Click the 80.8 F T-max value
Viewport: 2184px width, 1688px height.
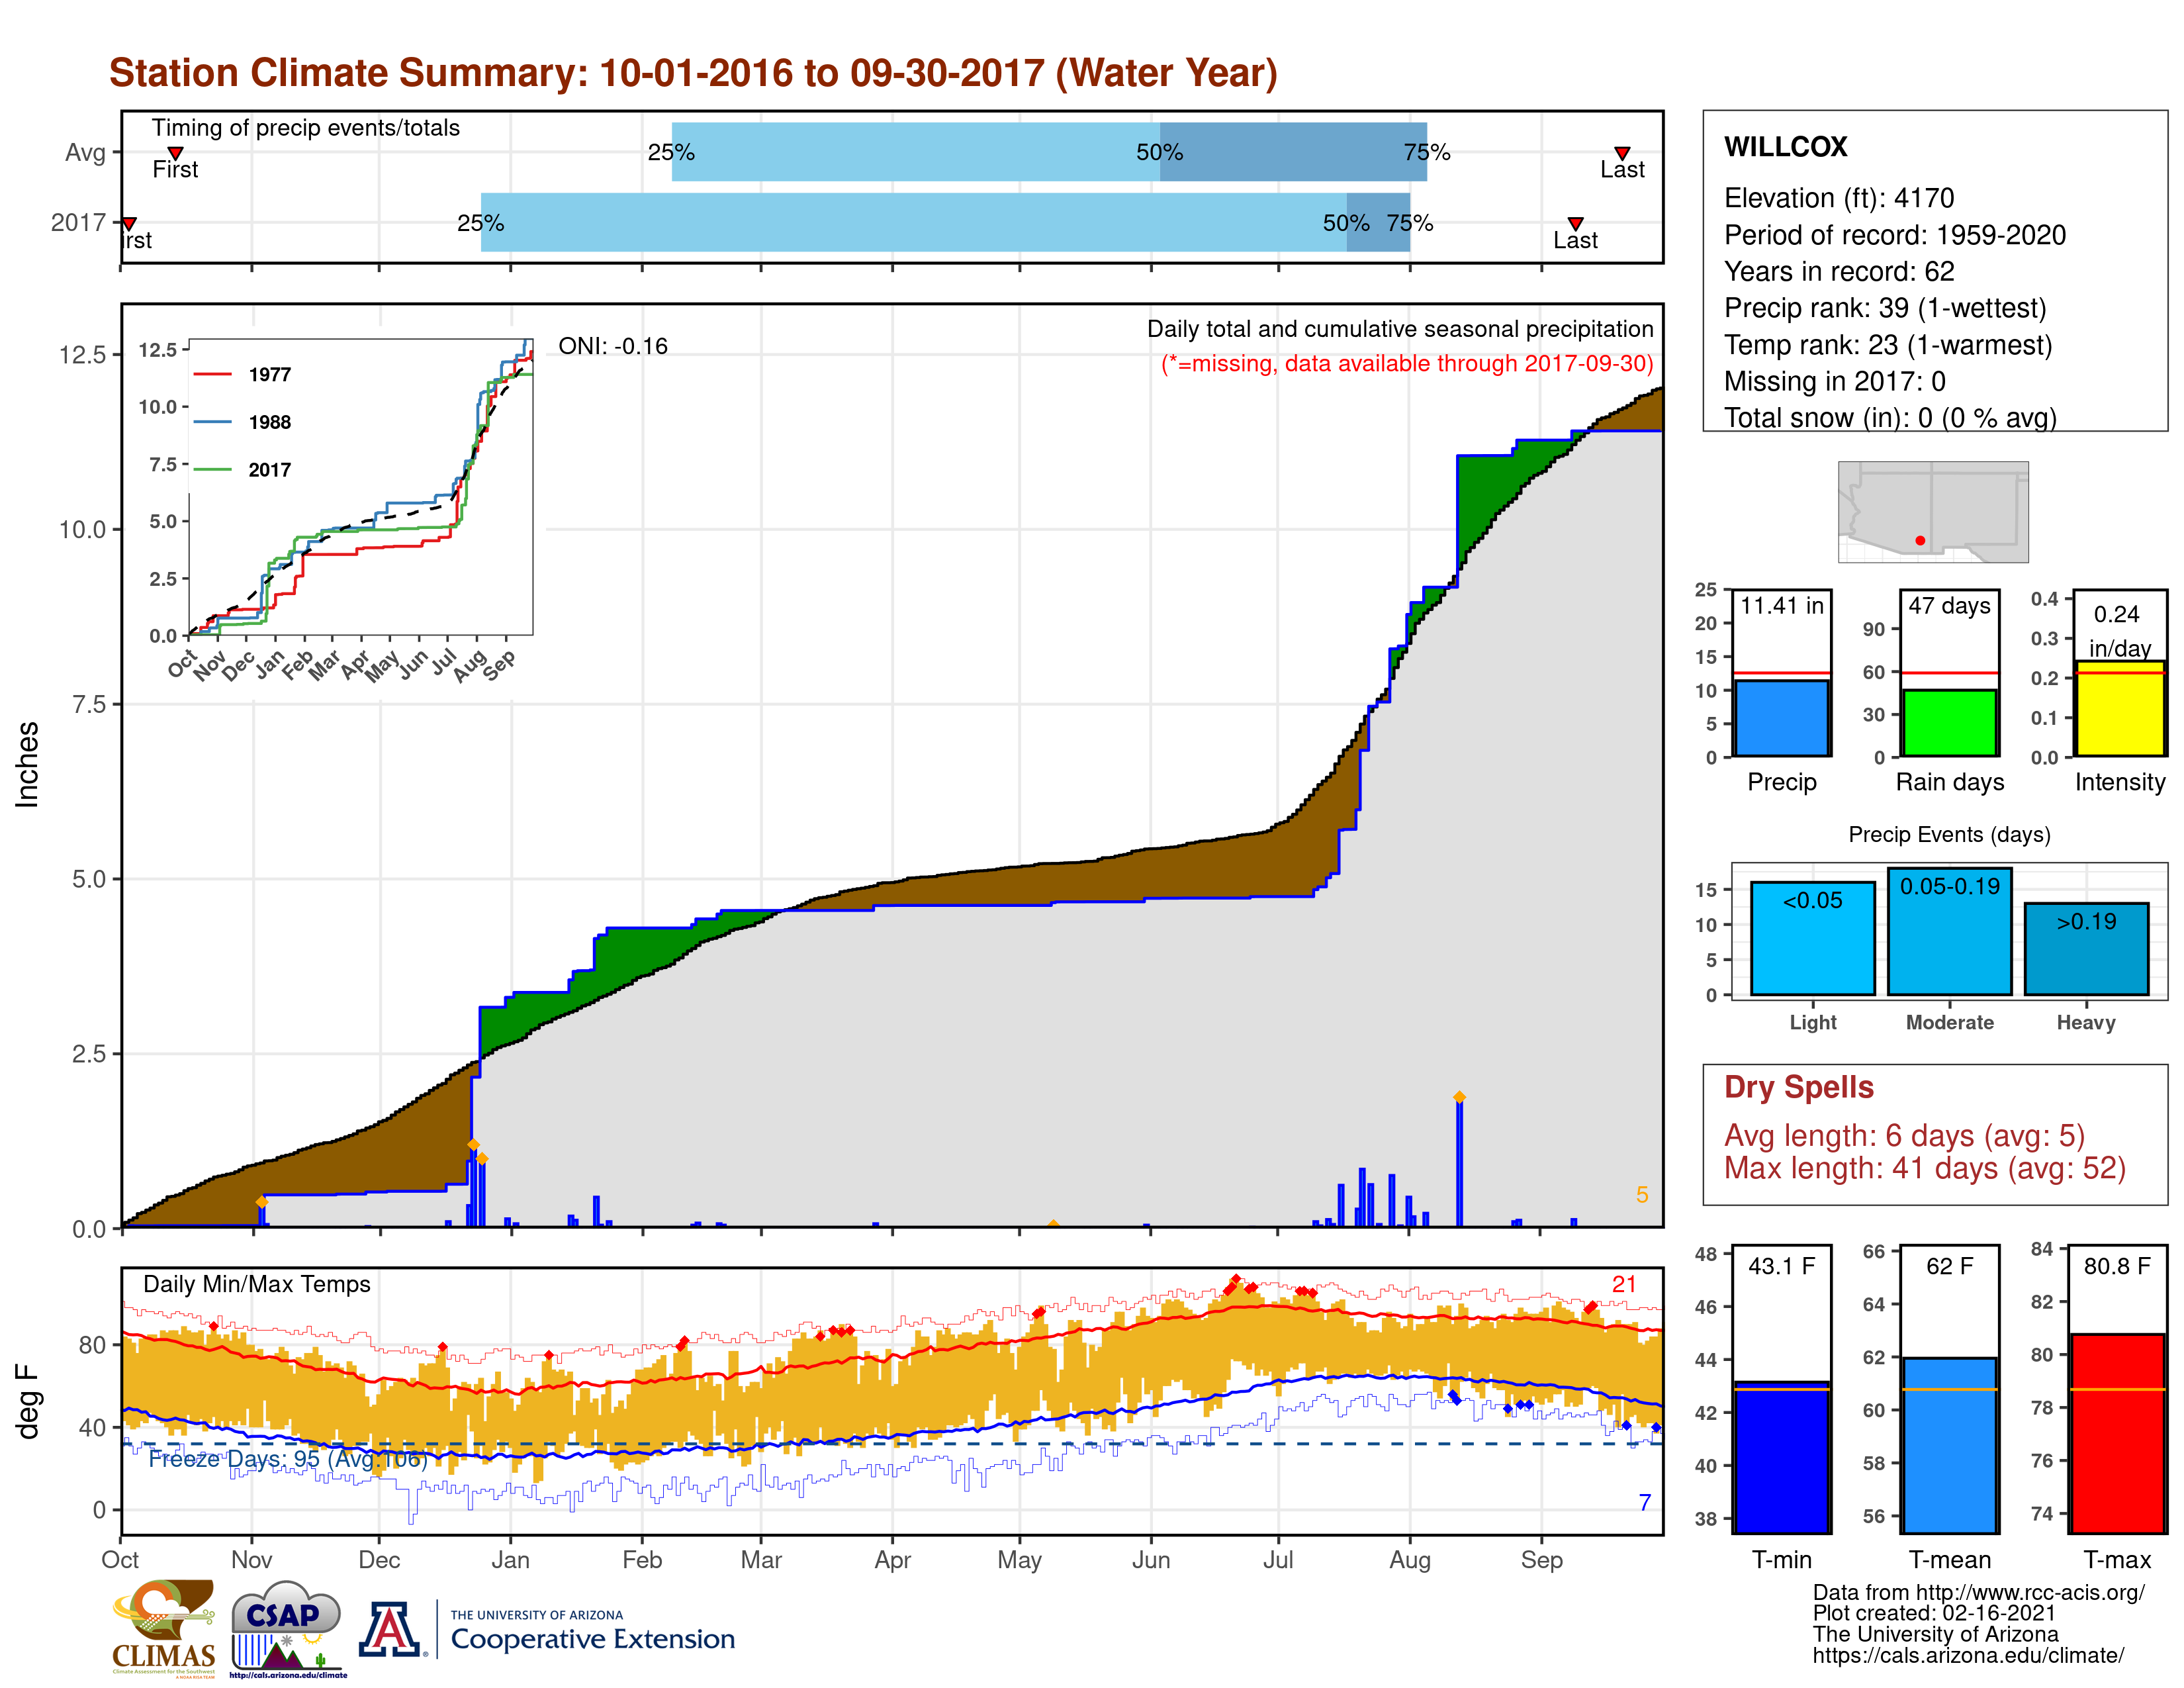(x=2117, y=1266)
